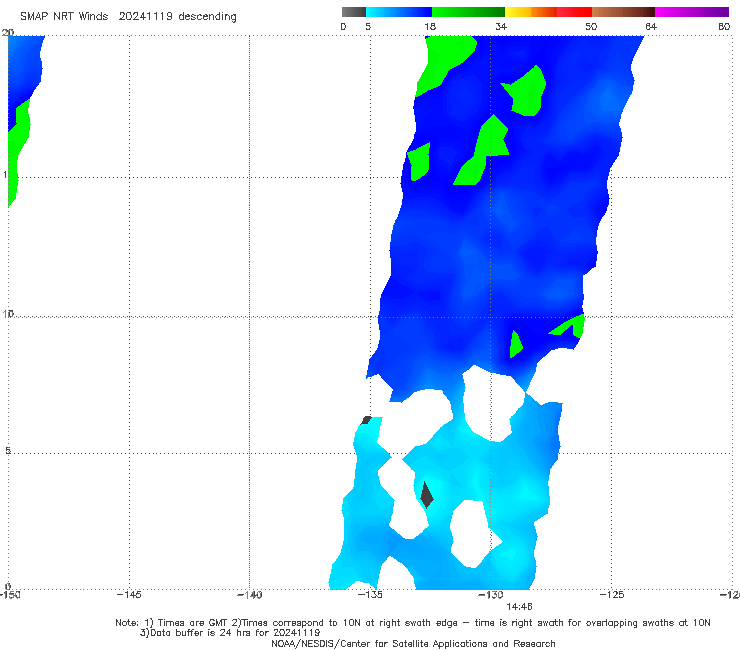Click the title text "SMAP NRT Winds 20241119 descending"

(128, 17)
